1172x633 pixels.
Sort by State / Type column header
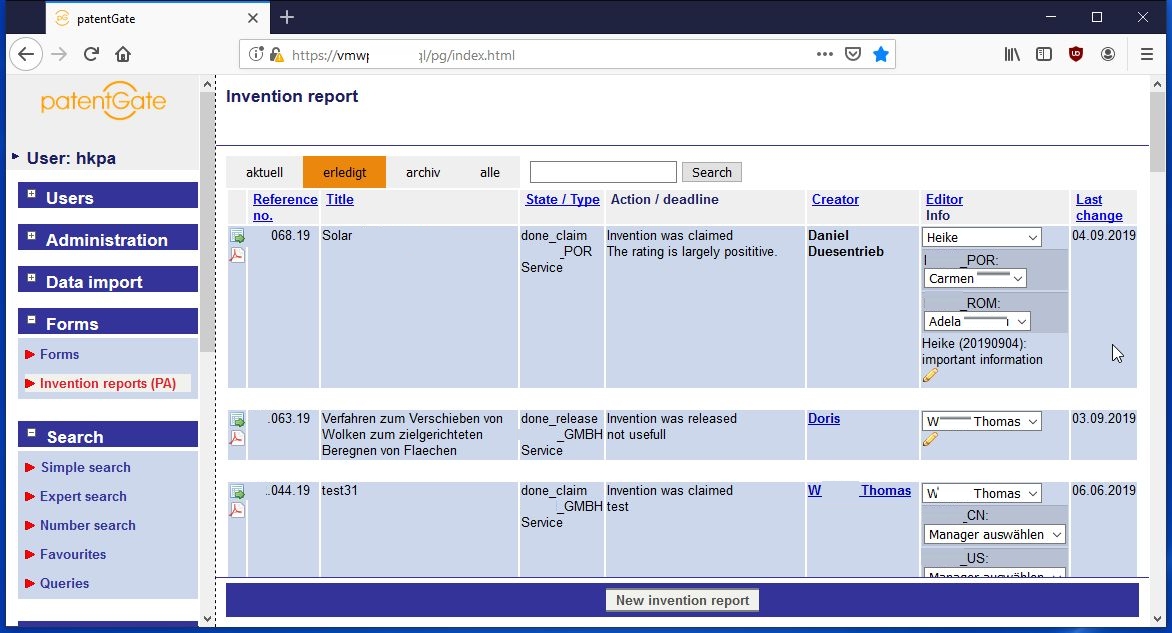click(x=562, y=200)
